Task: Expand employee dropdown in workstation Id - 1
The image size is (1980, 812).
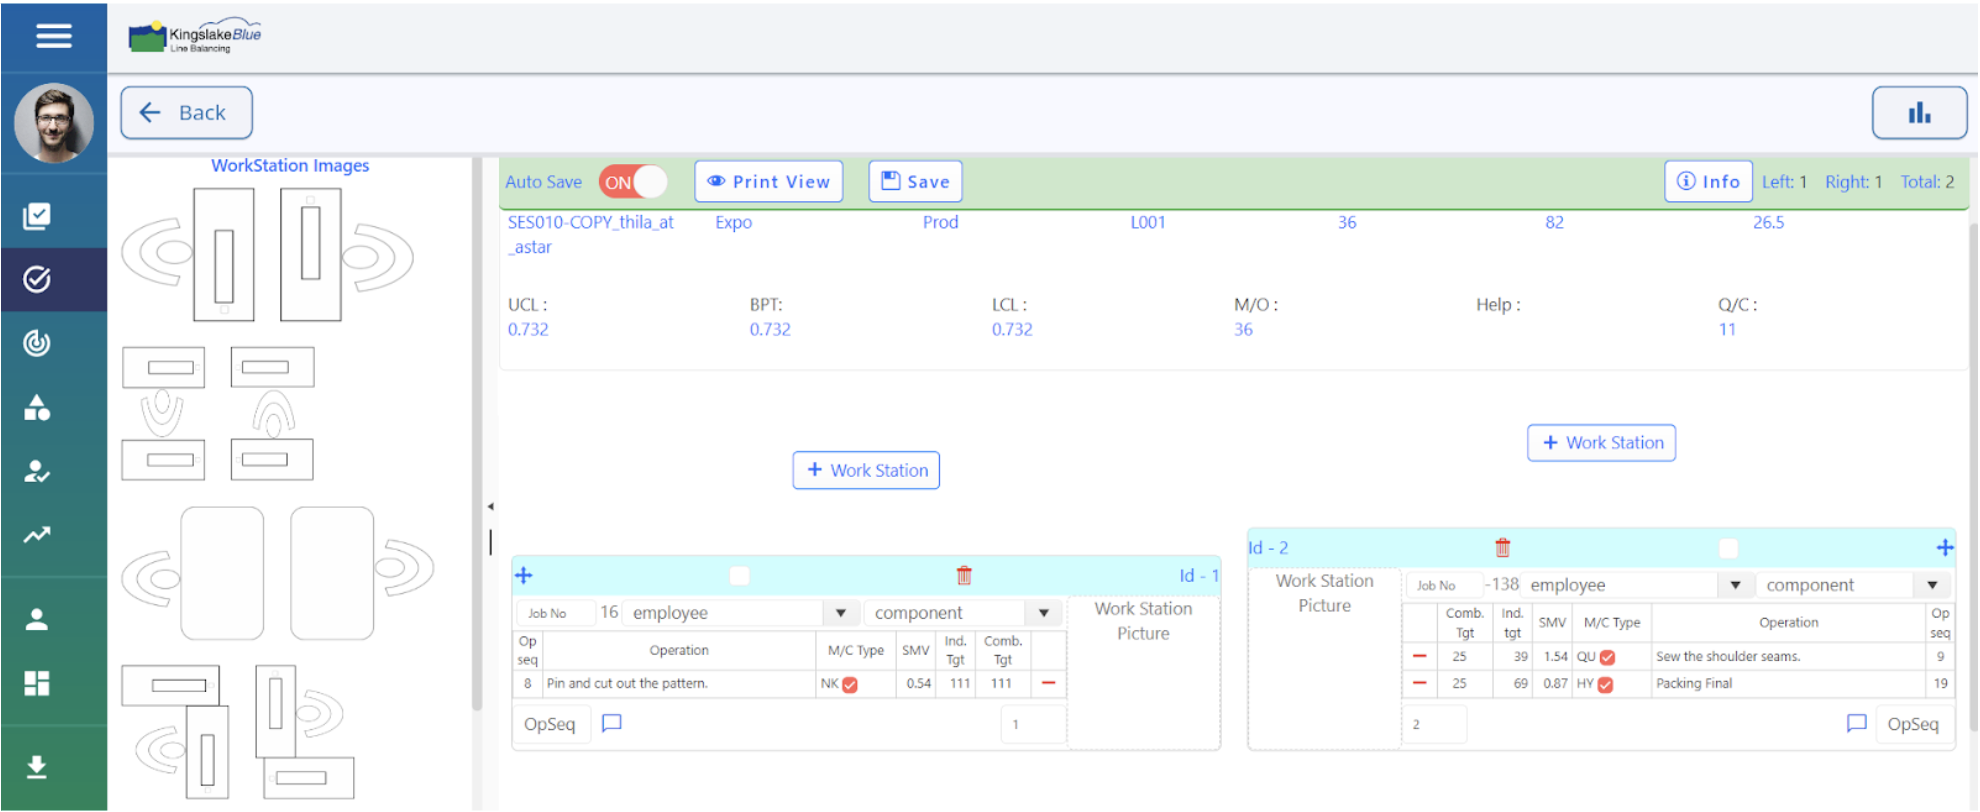Action: tap(841, 613)
